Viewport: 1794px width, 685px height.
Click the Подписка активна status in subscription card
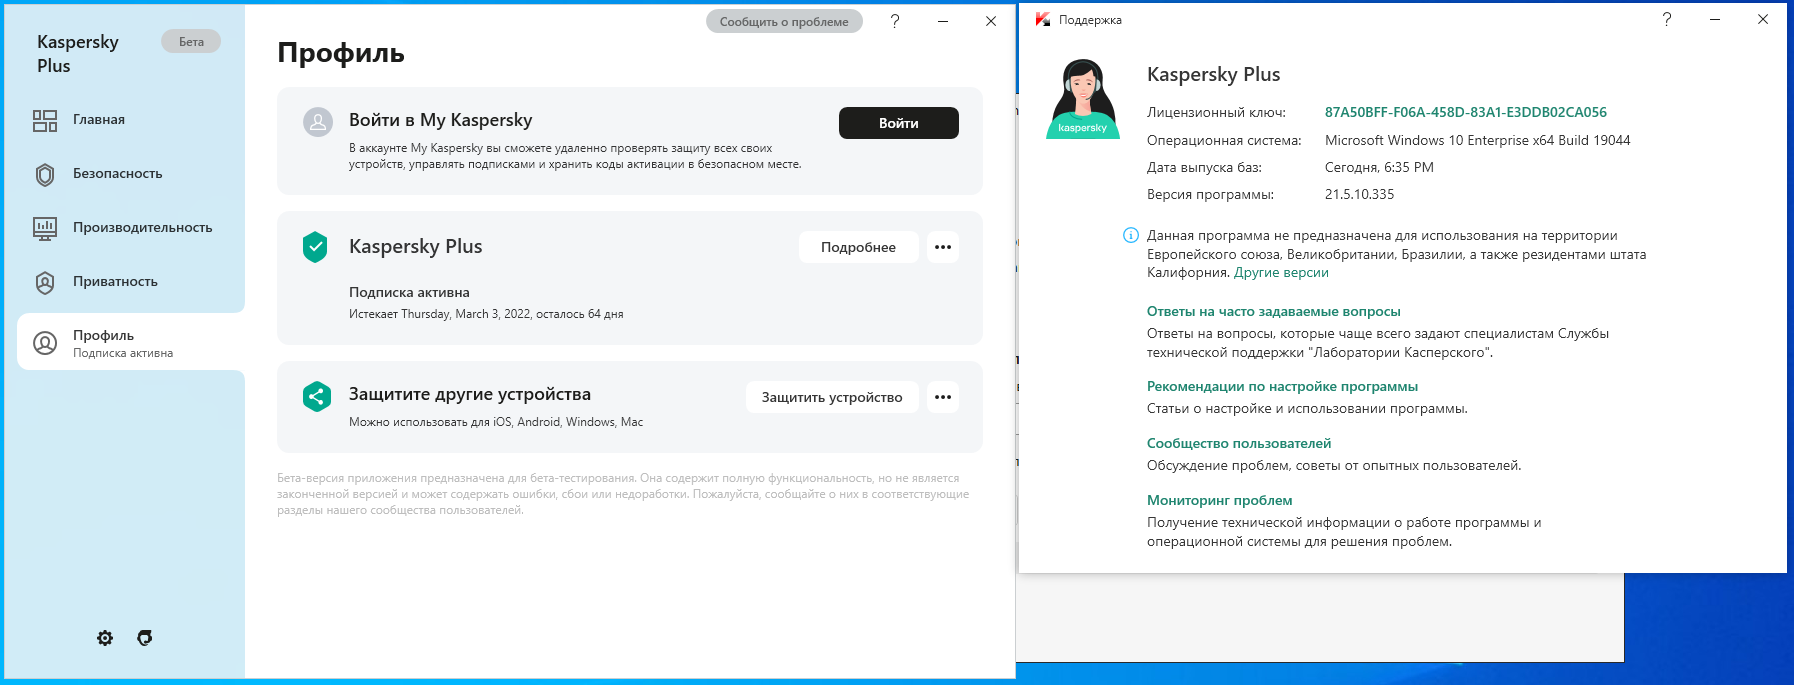(409, 293)
